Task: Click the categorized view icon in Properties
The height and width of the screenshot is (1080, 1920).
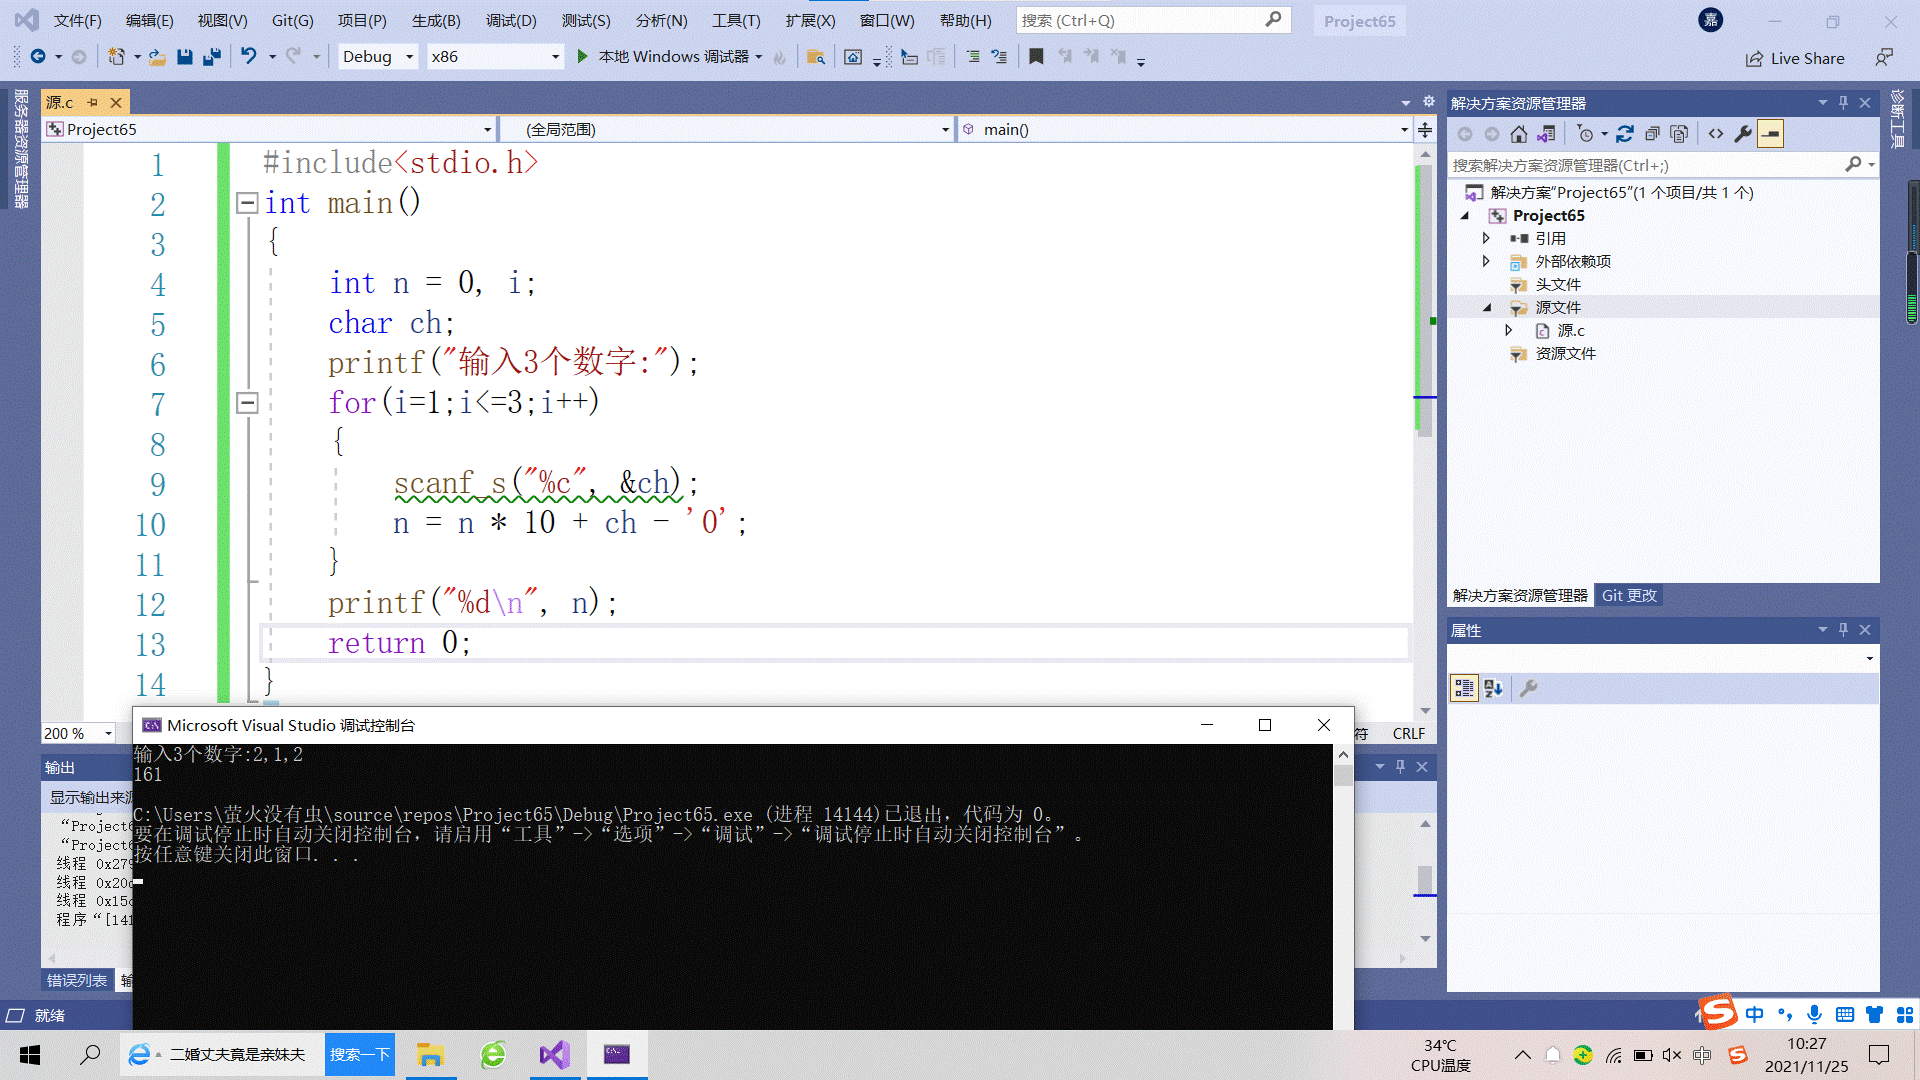Action: (1464, 688)
